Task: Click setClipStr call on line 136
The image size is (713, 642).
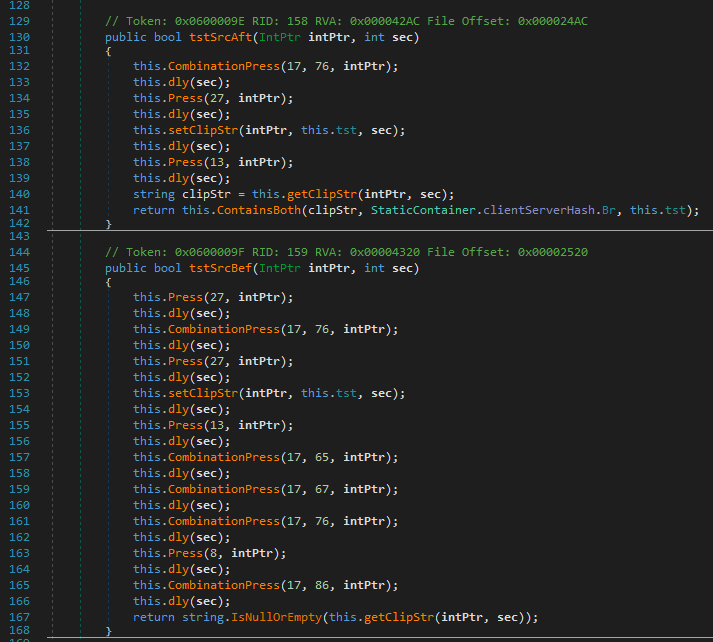Action: tap(202, 130)
